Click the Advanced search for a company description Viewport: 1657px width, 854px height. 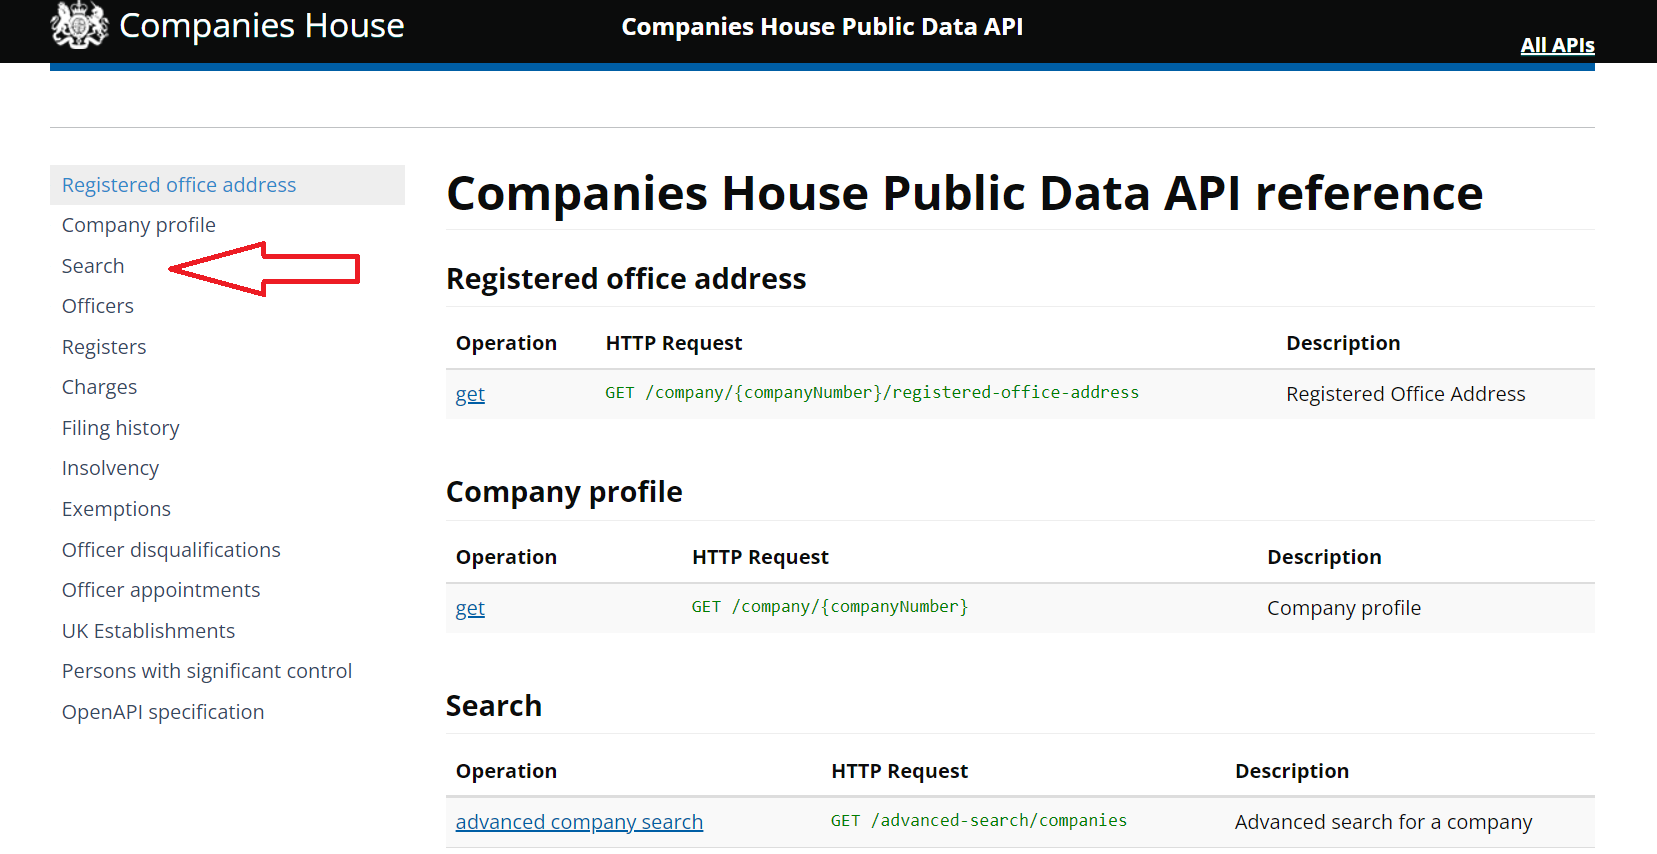pos(1383,822)
